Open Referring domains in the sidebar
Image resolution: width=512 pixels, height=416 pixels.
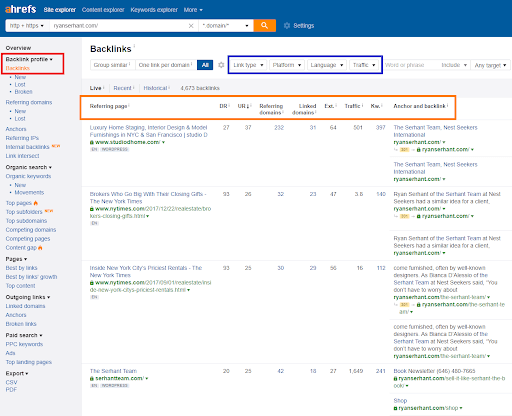pyautogui.click(x=29, y=102)
